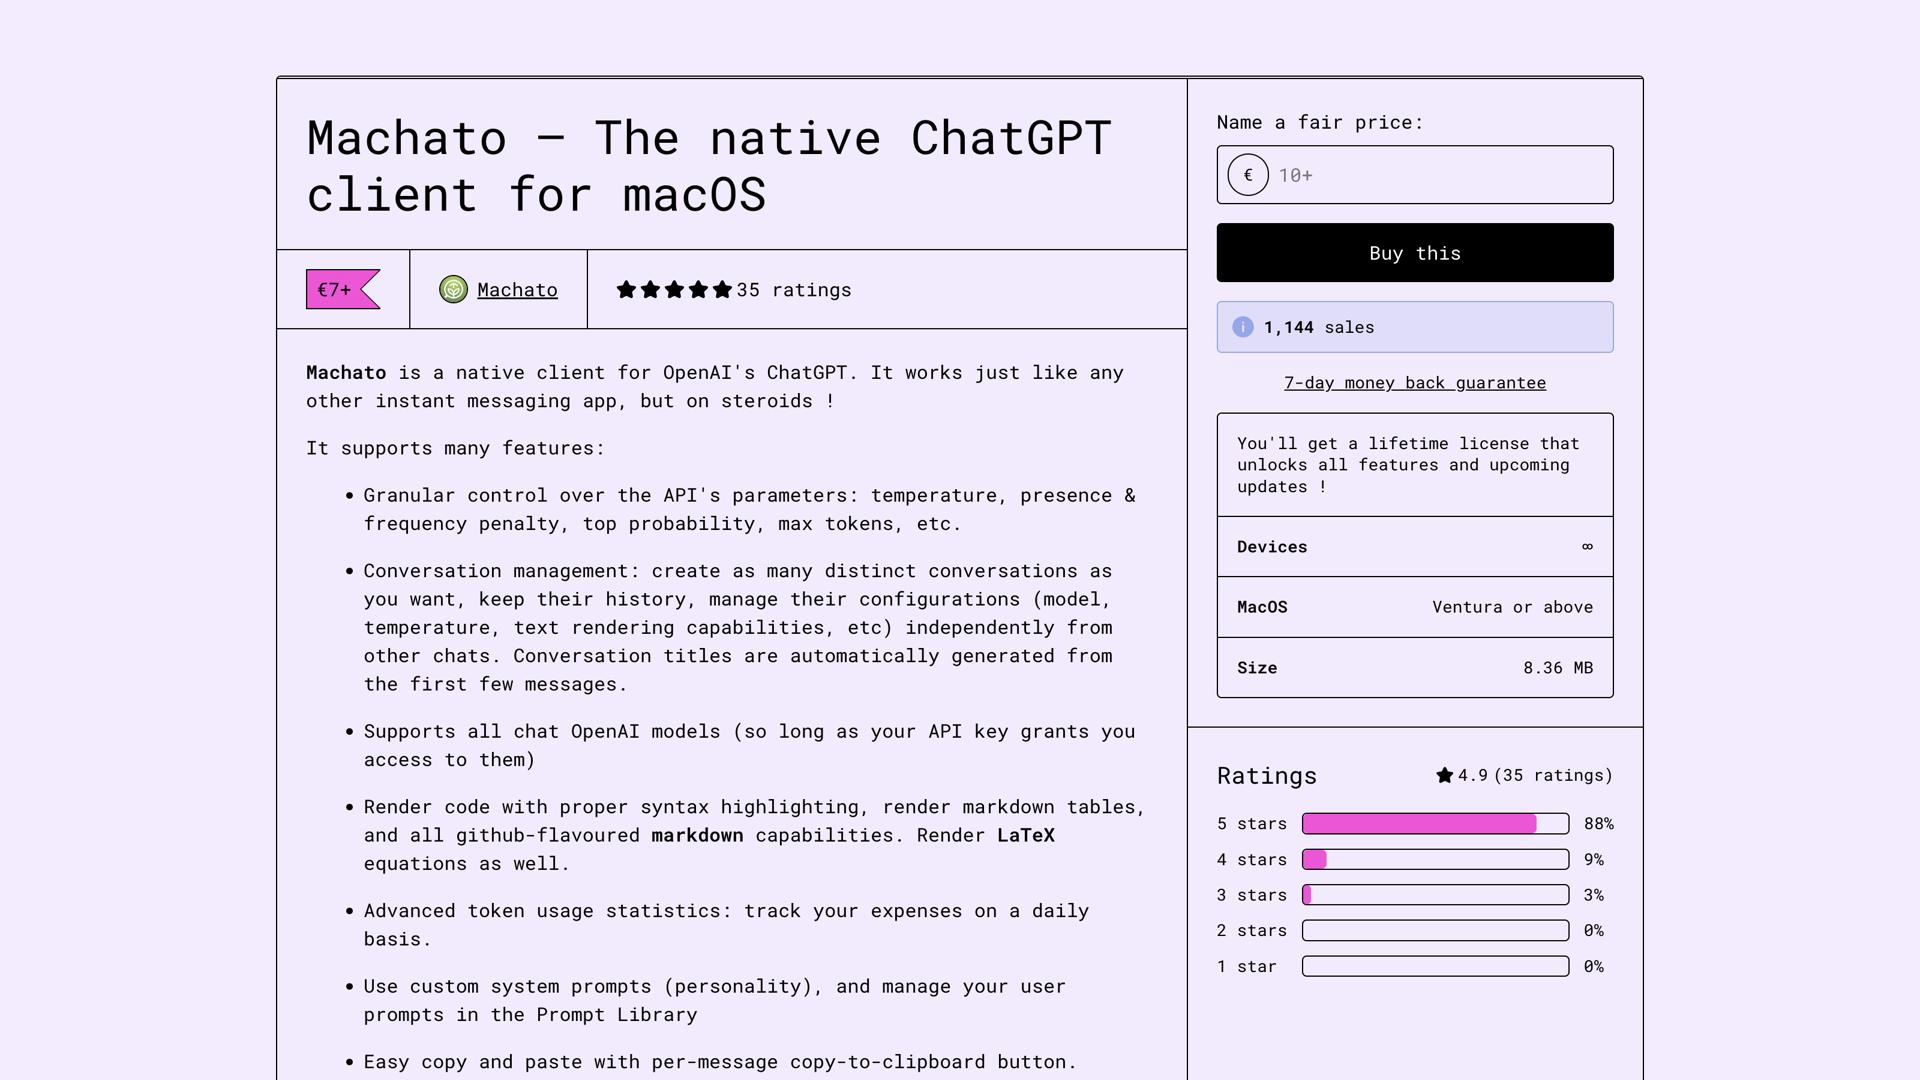Click the first star in header rating

626,290
